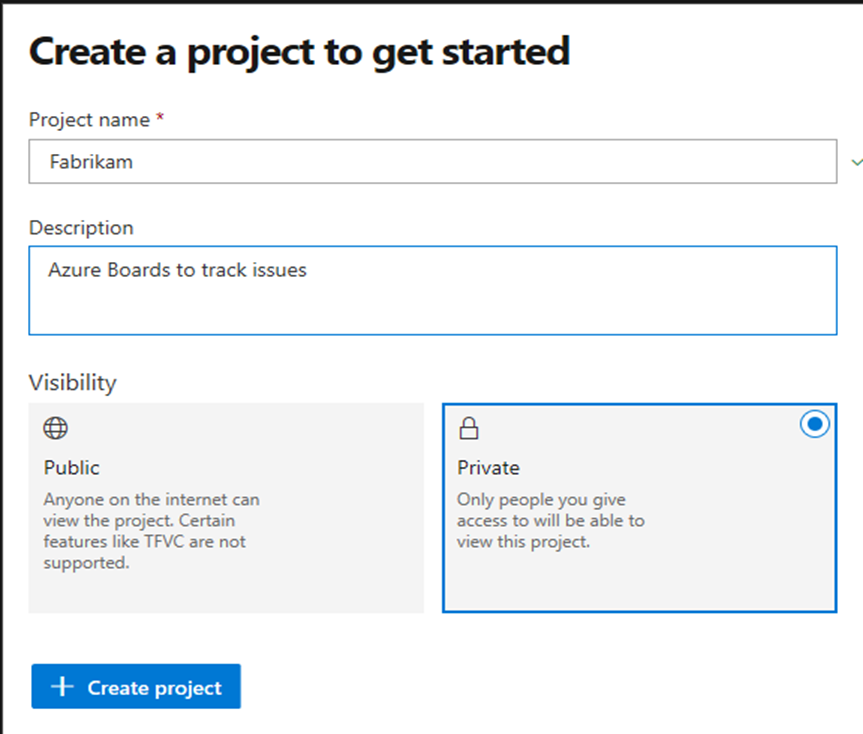Click the Fabrikam project name field

point(432,161)
